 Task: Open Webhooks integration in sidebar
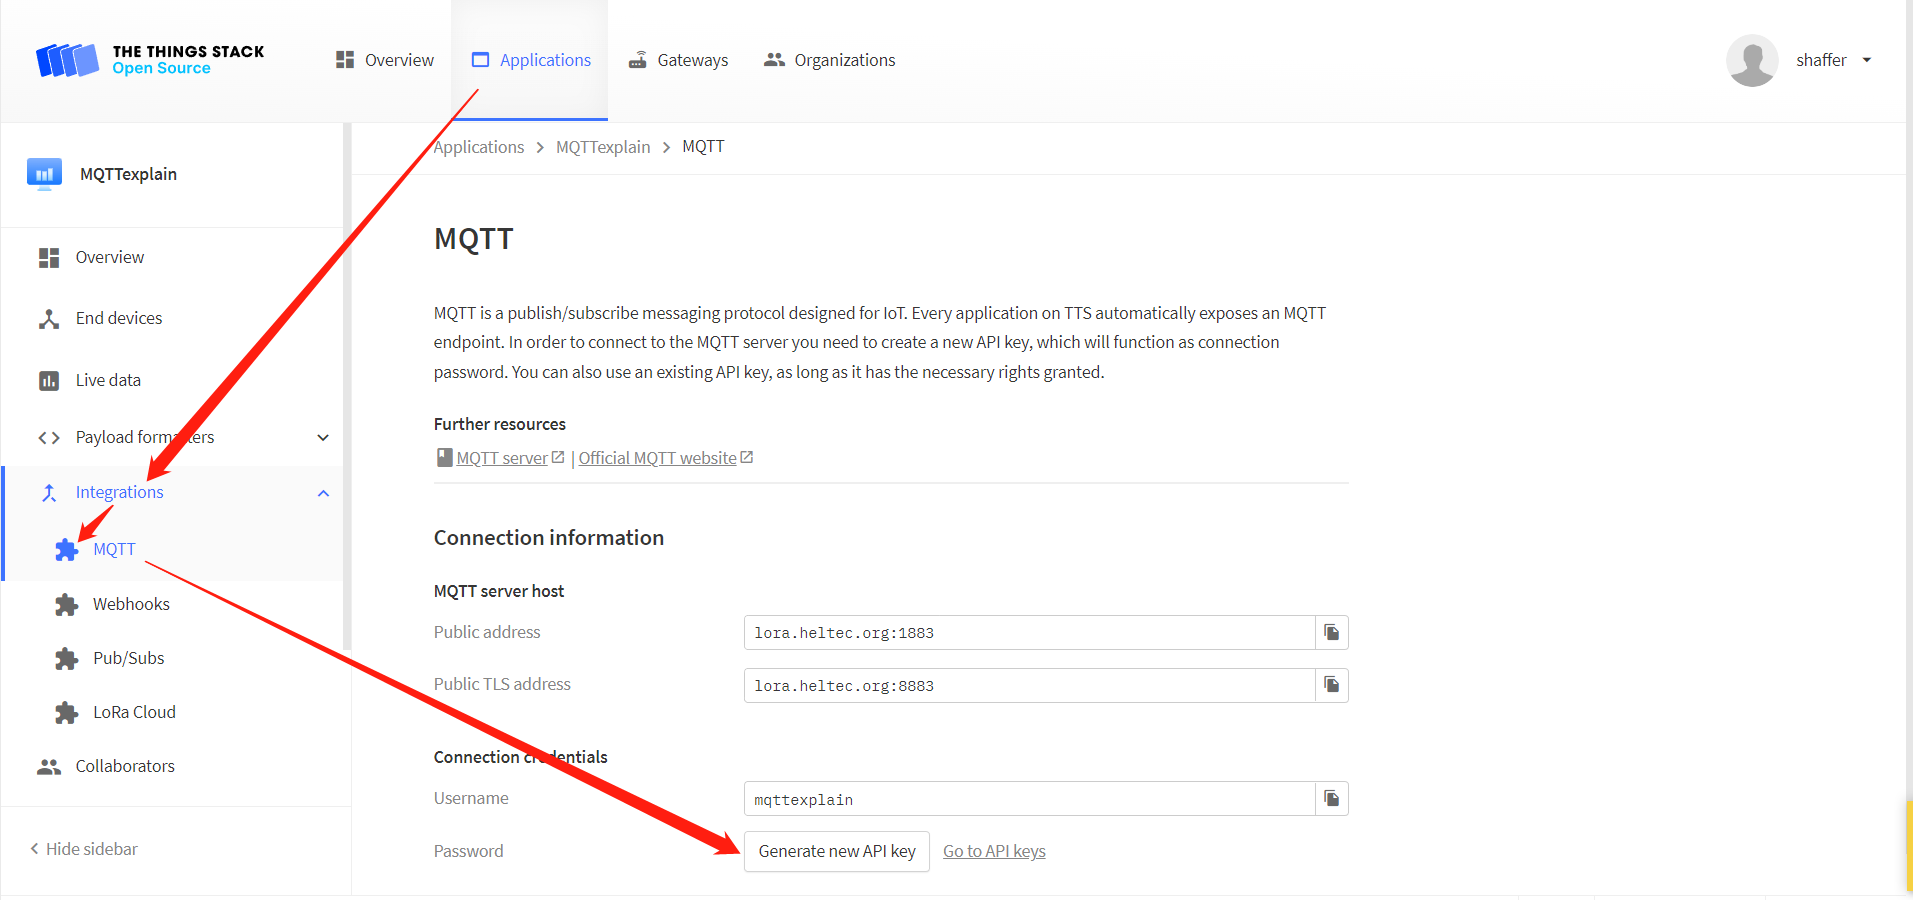point(131,604)
